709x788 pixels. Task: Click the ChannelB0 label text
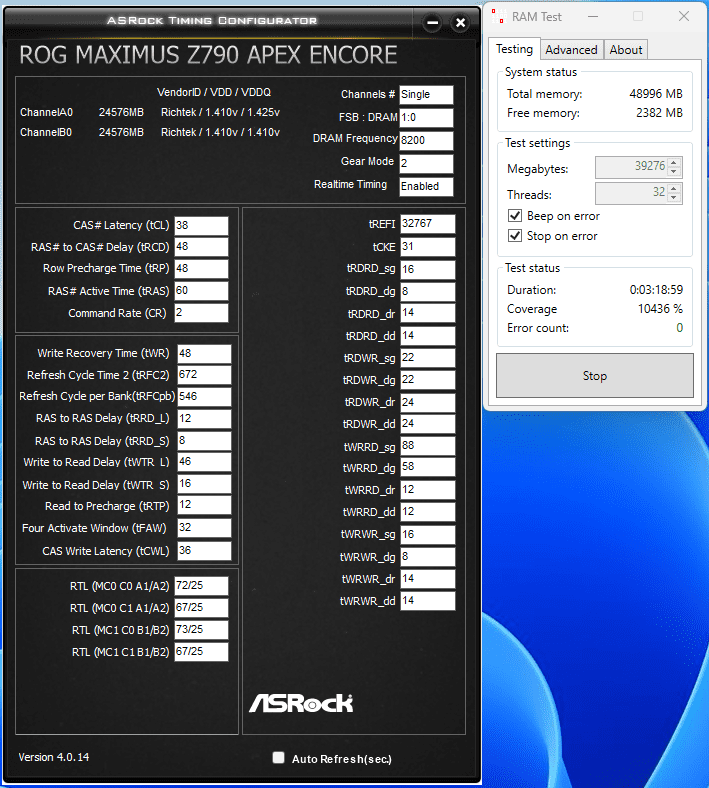pos(46,132)
